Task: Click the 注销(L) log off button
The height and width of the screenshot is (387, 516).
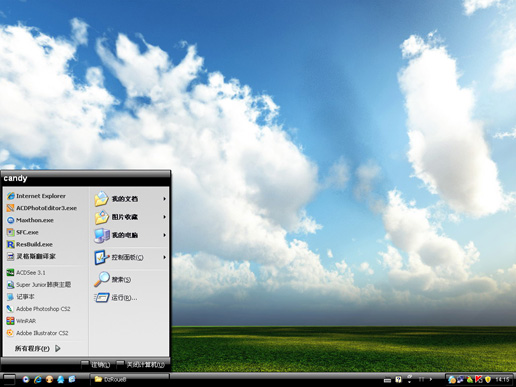Action: pos(96,365)
